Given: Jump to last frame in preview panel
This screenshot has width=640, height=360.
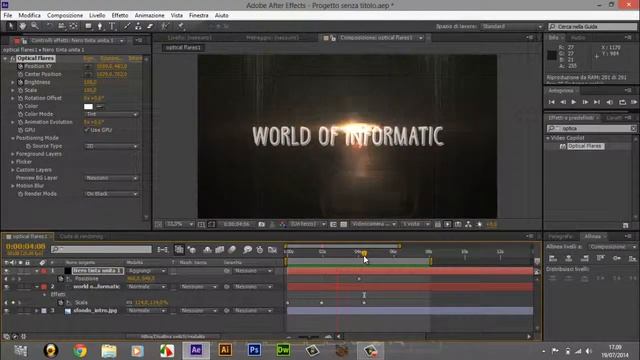Looking at the screenshot, I should 597,102.
